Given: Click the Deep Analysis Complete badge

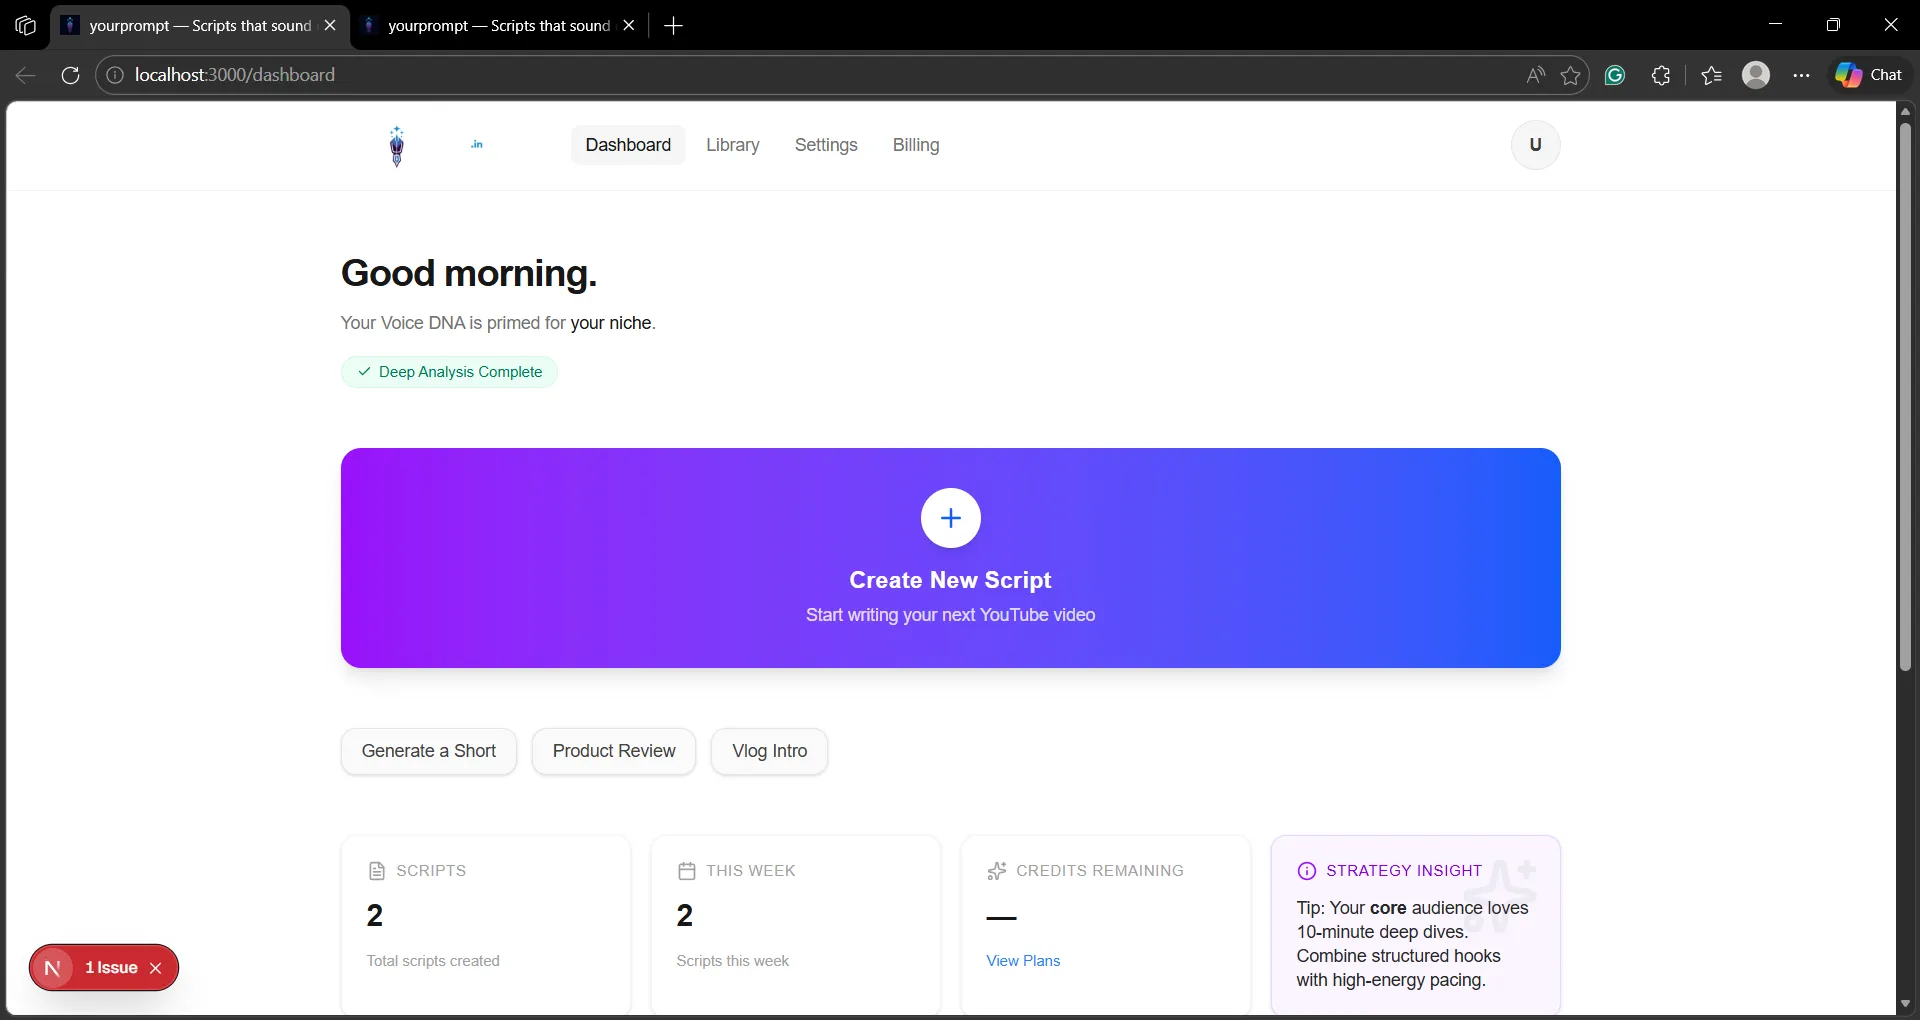Looking at the screenshot, I should (449, 372).
